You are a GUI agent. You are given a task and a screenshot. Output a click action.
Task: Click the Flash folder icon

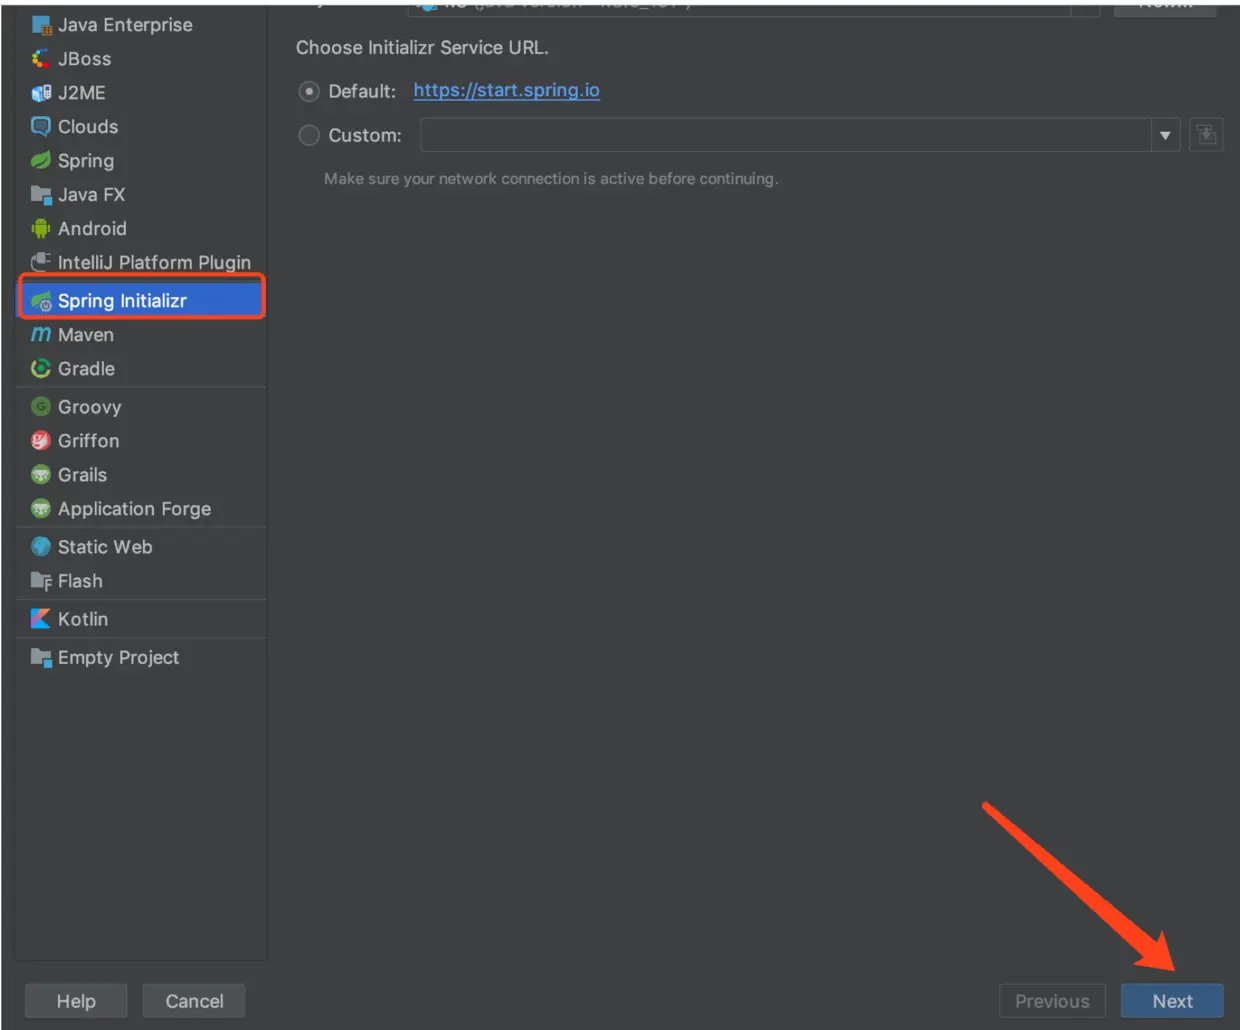pyautogui.click(x=41, y=581)
